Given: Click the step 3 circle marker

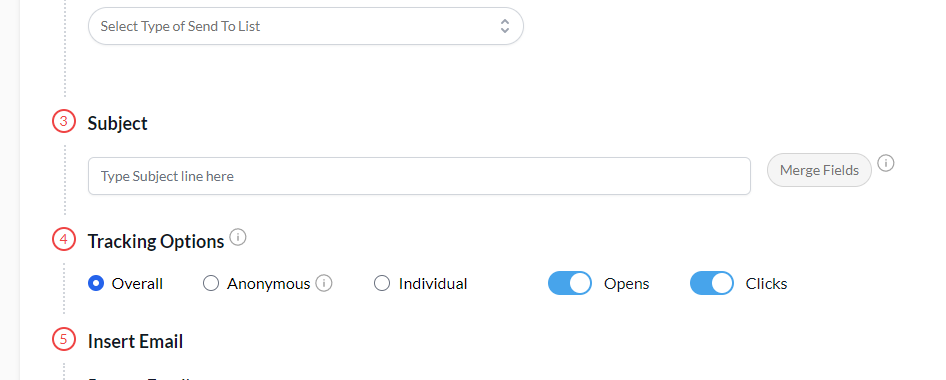Looking at the screenshot, I should click(64, 122).
